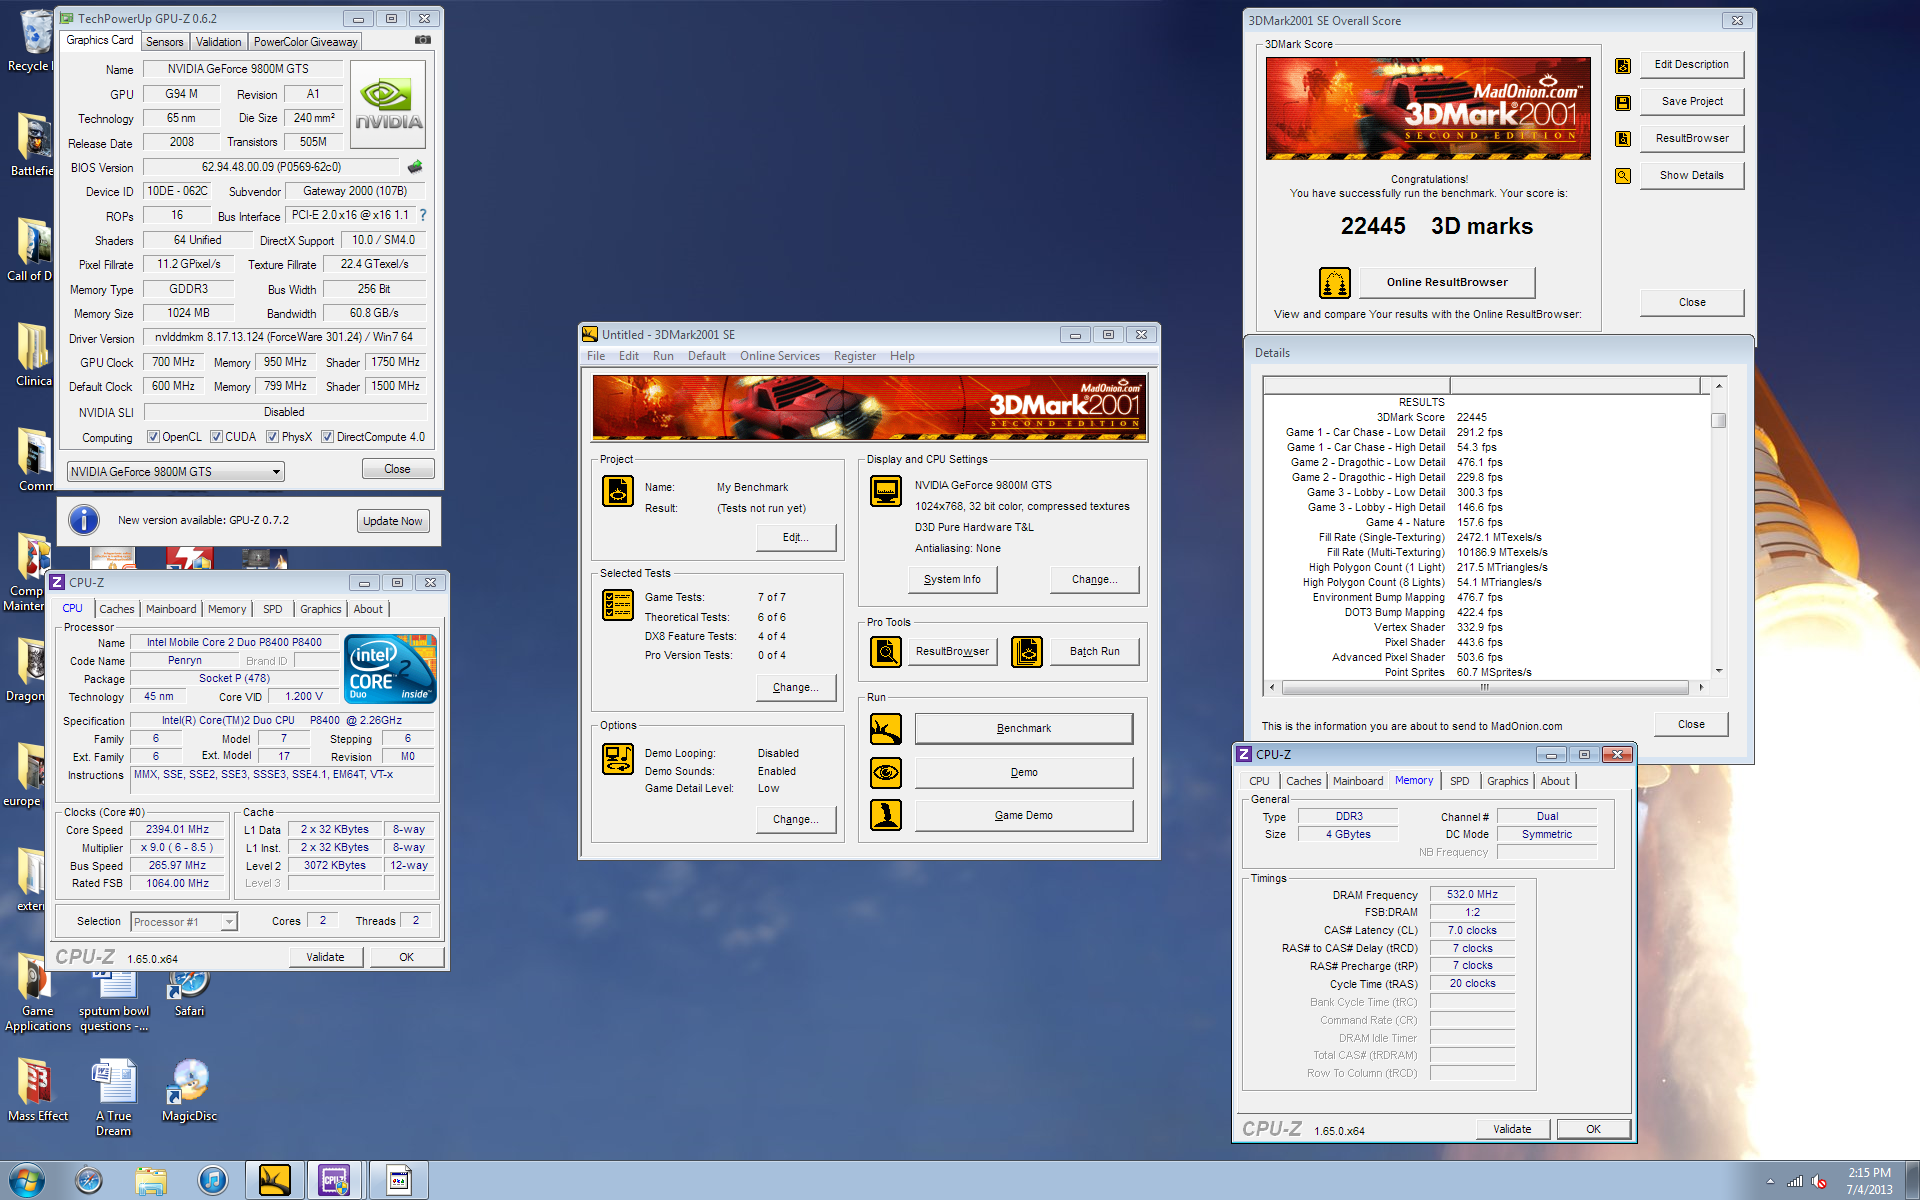Click the Selected Tests checklist icon
This screenshot has width=1920, height=1200.
[618, 605]
